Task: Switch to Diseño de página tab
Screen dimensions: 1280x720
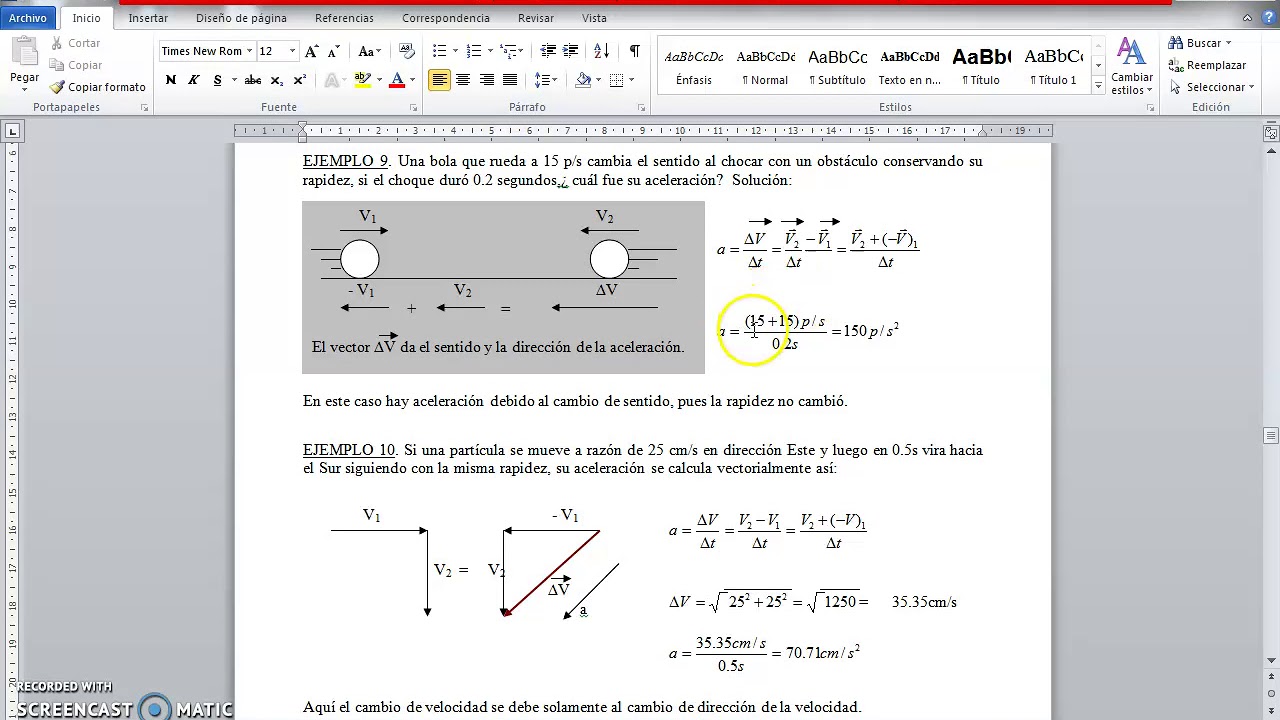Action: click(241, 18)
